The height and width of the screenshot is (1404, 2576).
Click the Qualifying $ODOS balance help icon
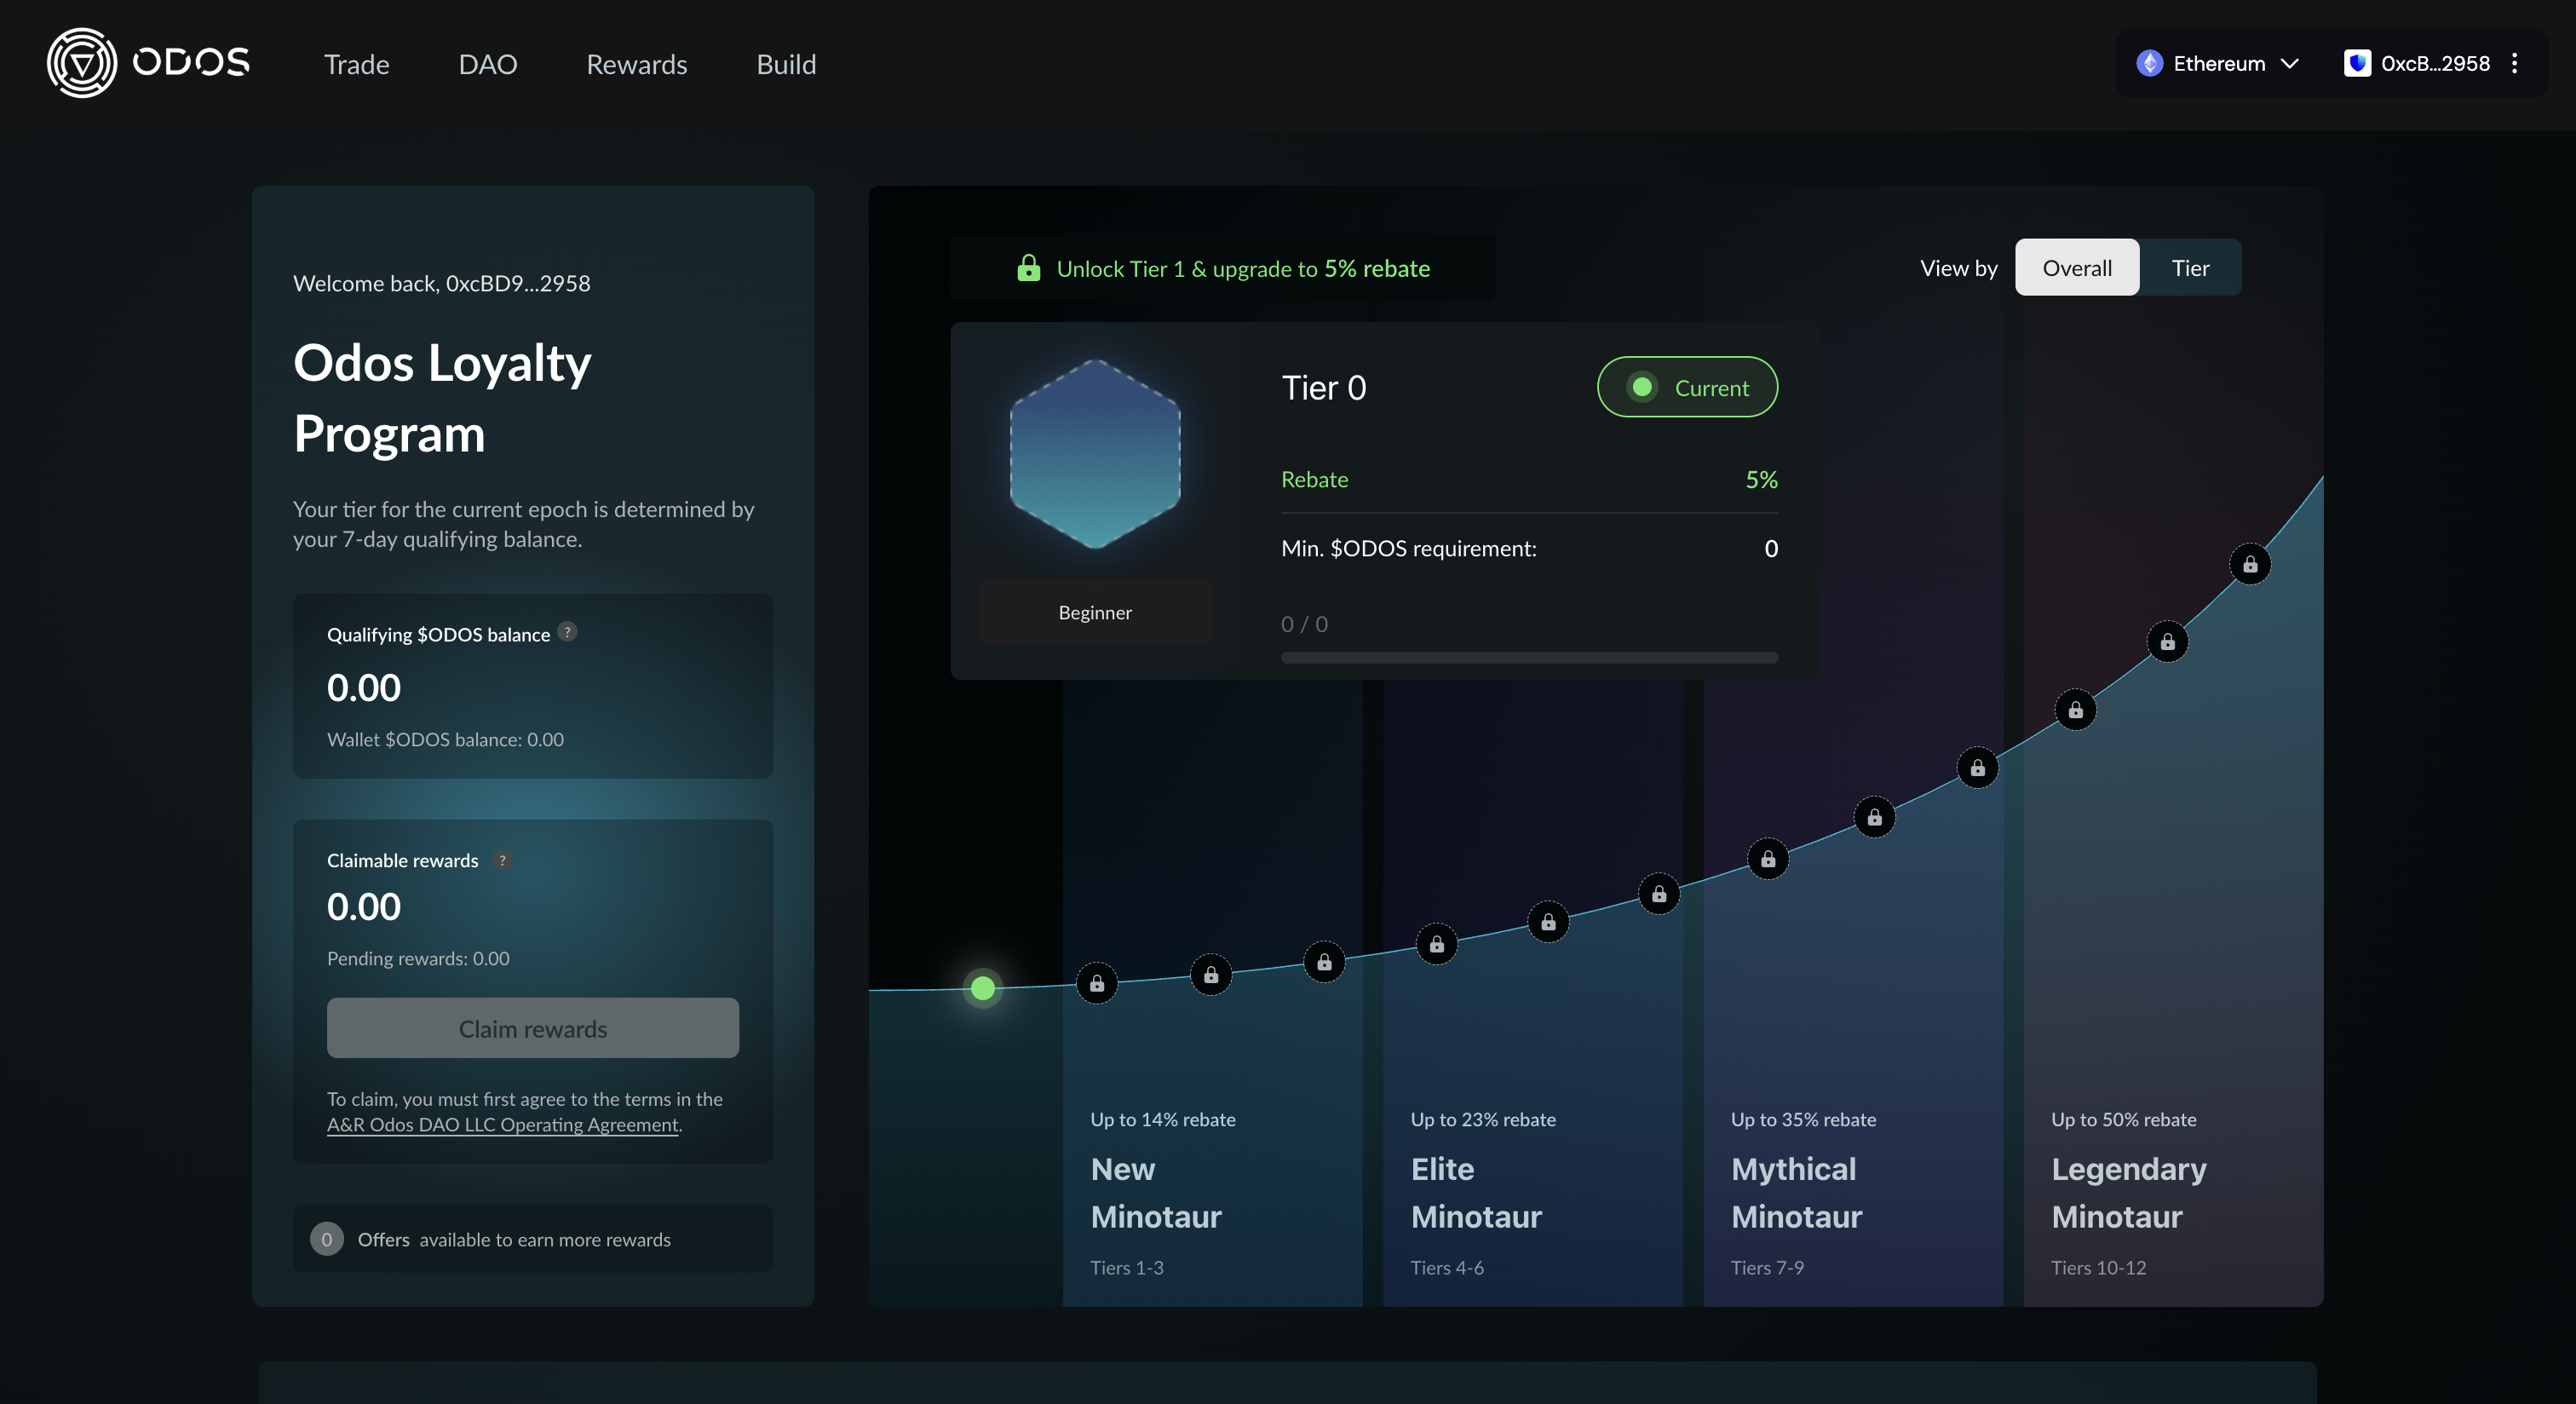pos(567,632)
